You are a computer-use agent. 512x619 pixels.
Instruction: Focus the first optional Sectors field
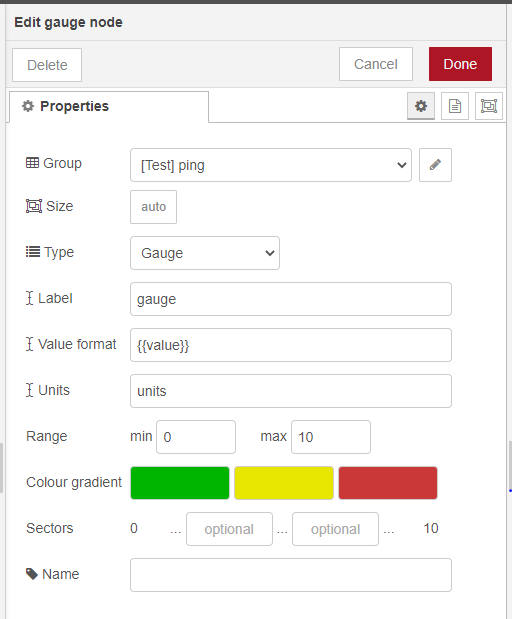tap(229, 529)
